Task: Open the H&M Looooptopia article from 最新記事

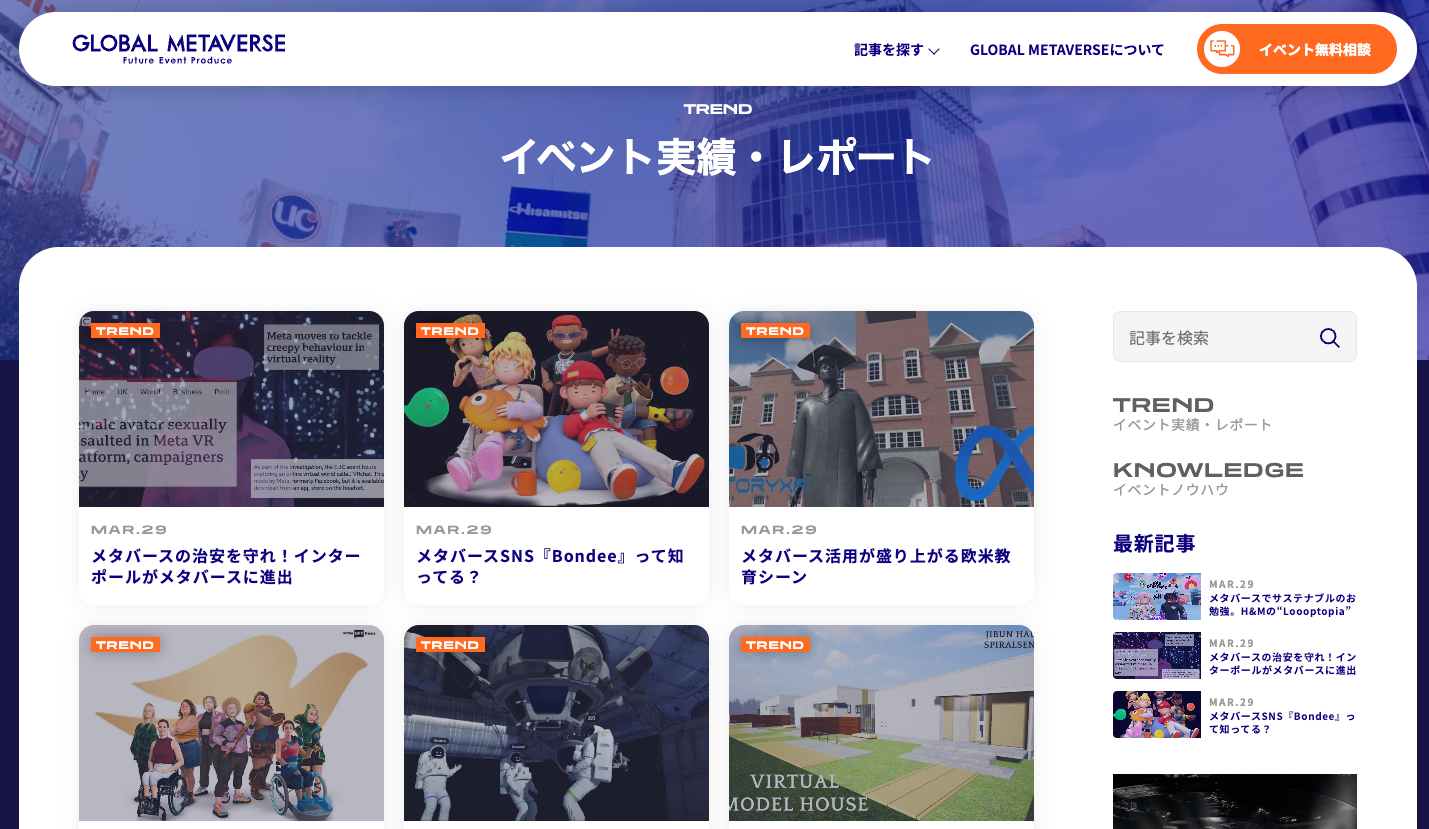Action: pos(1281,602)
